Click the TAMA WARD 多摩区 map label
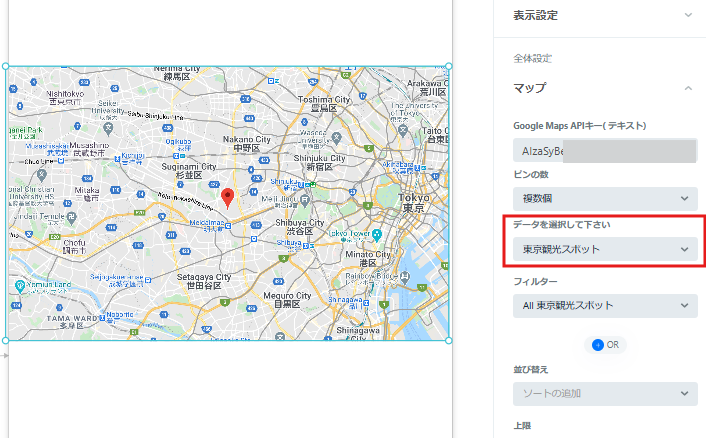Screen dimensions: 706x438 pyautogui.click(x=72, y=321)
